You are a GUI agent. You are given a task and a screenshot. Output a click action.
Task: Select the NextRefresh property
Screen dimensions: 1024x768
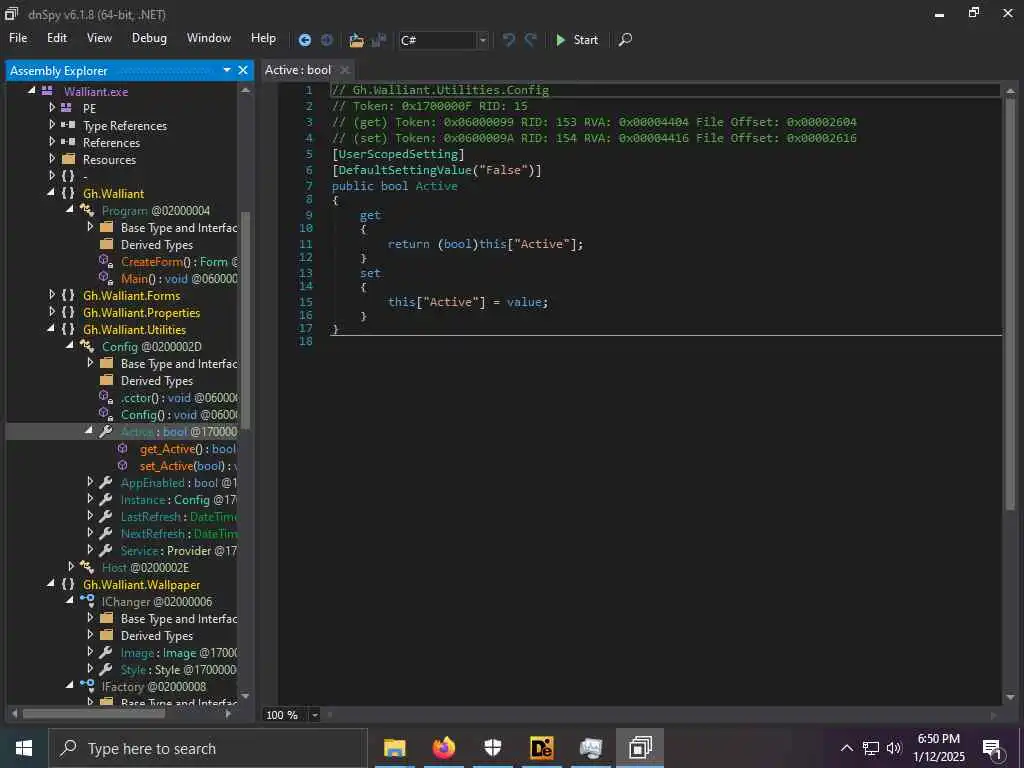pyautogui.click(x=178, y=533)
